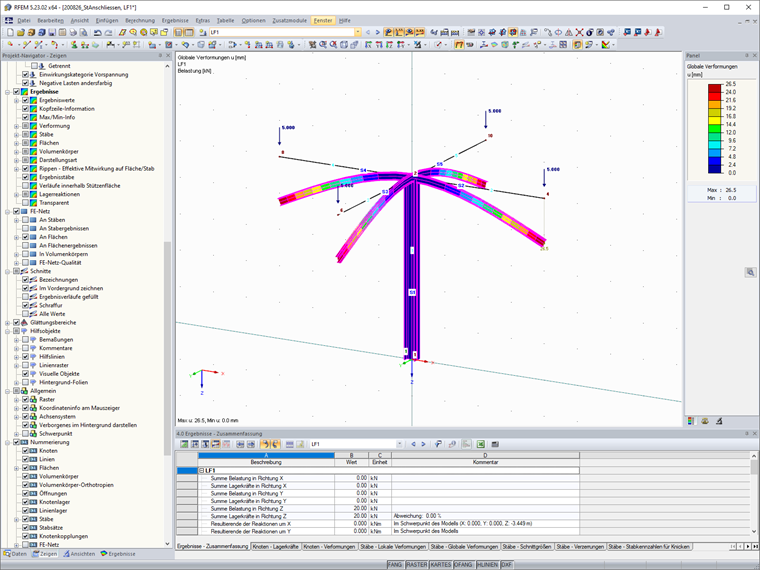Toggle the Ergebniswerte checkbox
Image resolution: width=760 pixels, height=570 pixels.
point(25,100)
